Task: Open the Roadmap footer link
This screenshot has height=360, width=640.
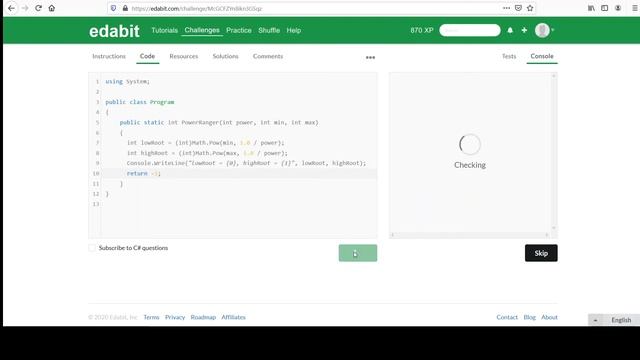Action: (x=203, y=317)
